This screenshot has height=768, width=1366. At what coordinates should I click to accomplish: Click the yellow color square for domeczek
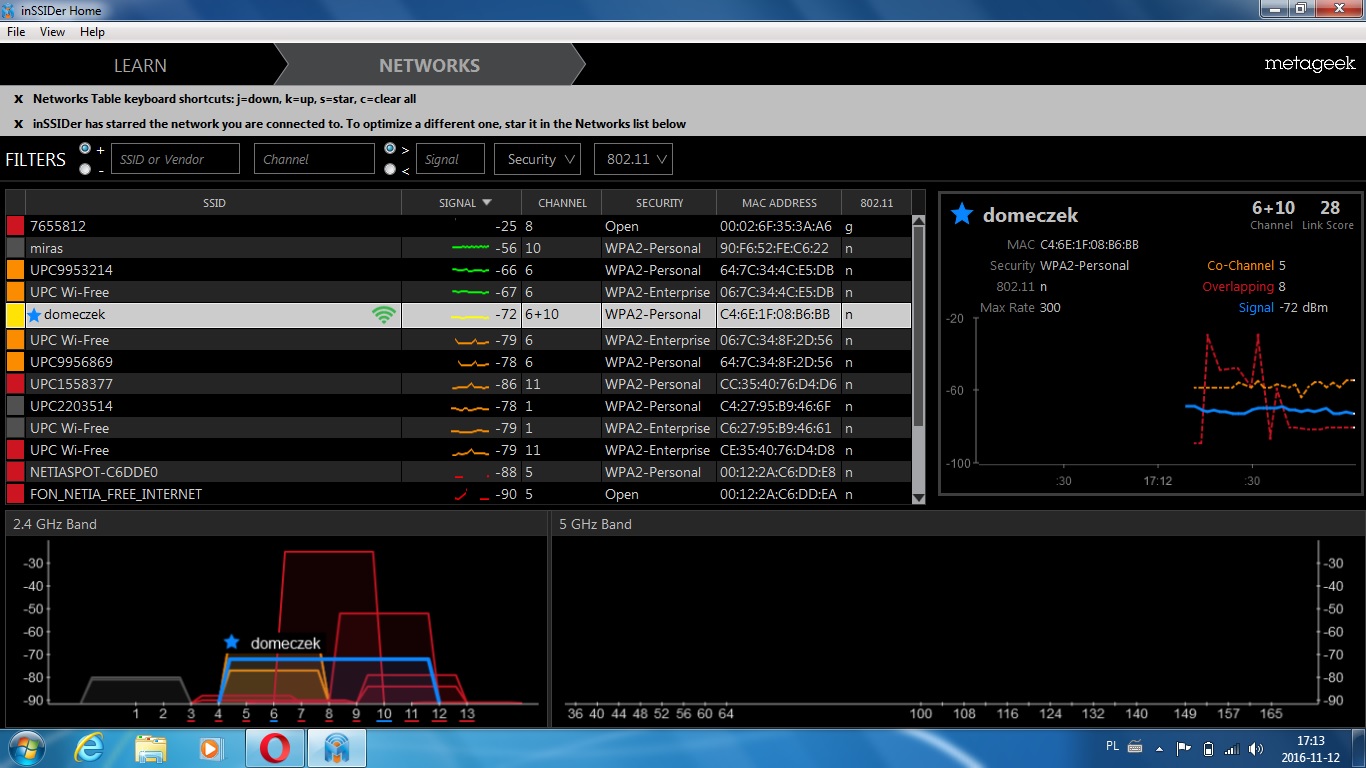15,315
